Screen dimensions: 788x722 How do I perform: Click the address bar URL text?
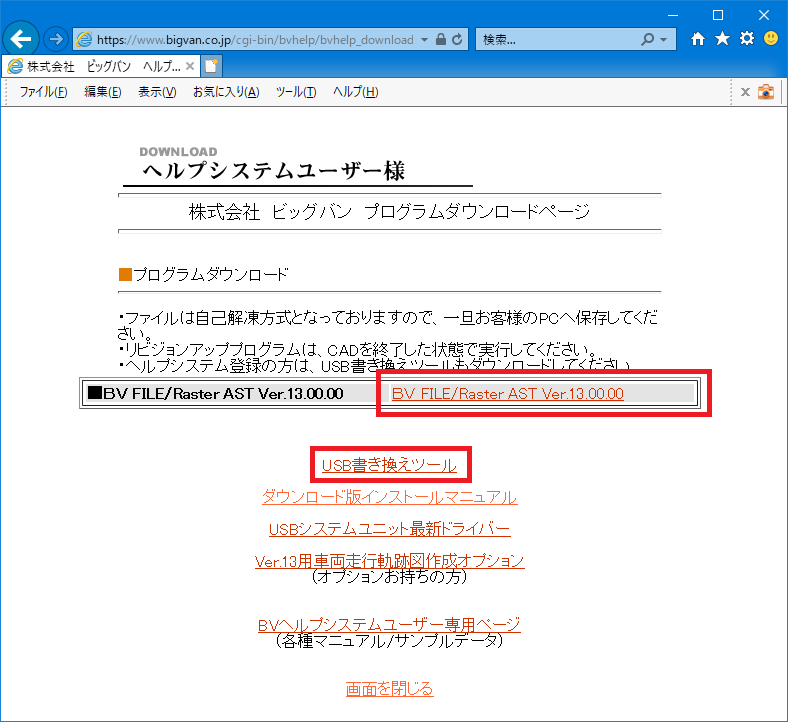(255, 40)
